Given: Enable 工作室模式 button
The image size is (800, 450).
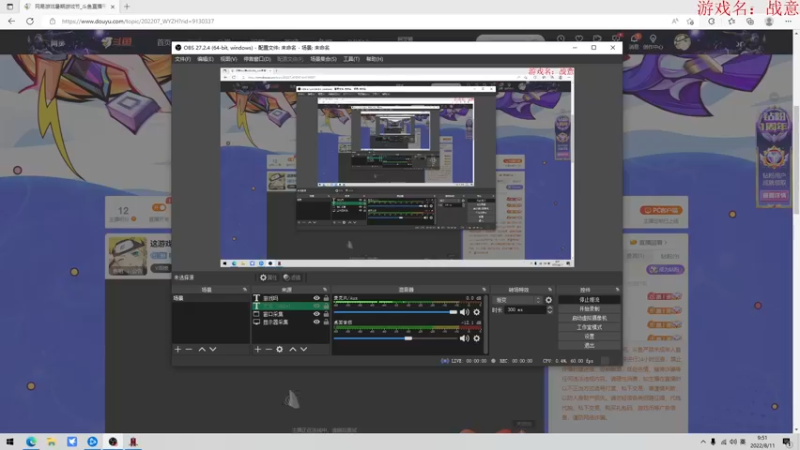Looking at the screenshot, I should coord(589,328).
